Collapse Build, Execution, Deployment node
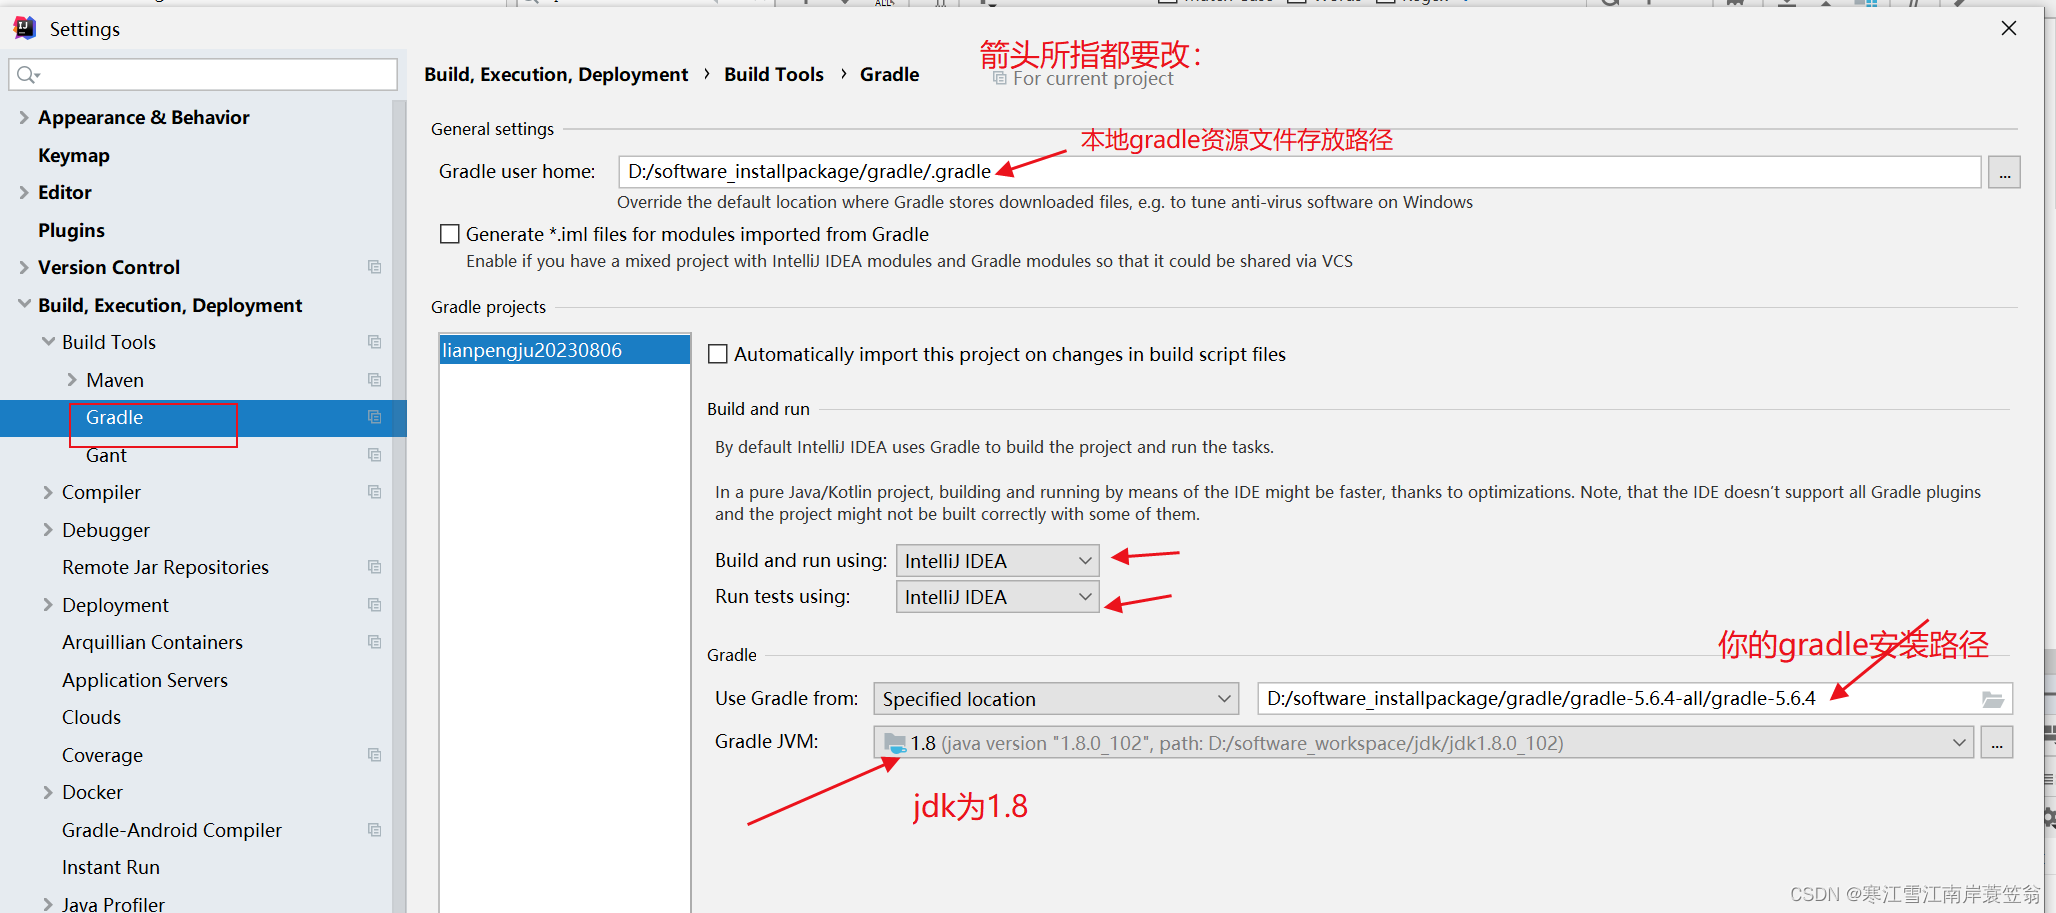The height and width of the screenshot is (913, 2056). pyautogui.click(x=24, y=304)
